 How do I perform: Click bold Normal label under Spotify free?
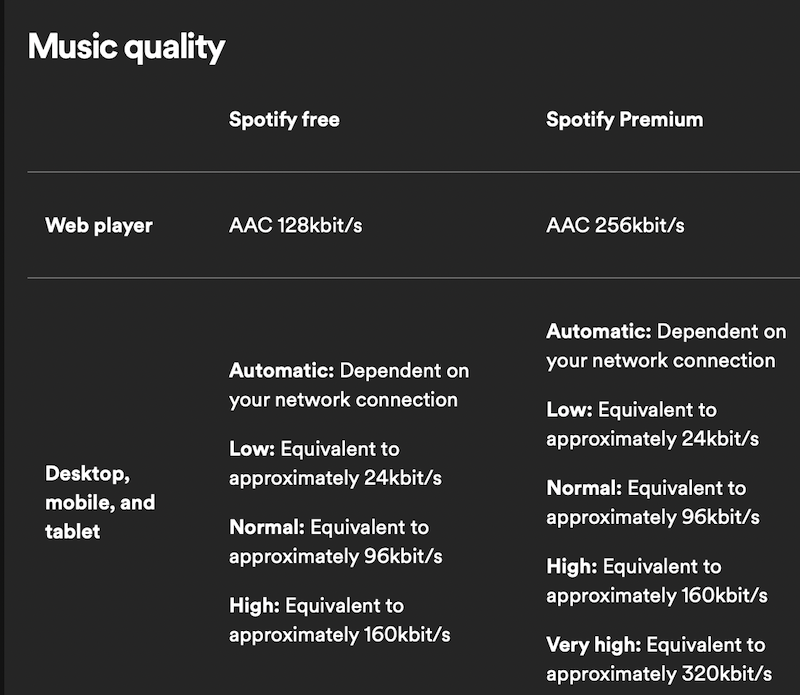(x=267, y=527)
